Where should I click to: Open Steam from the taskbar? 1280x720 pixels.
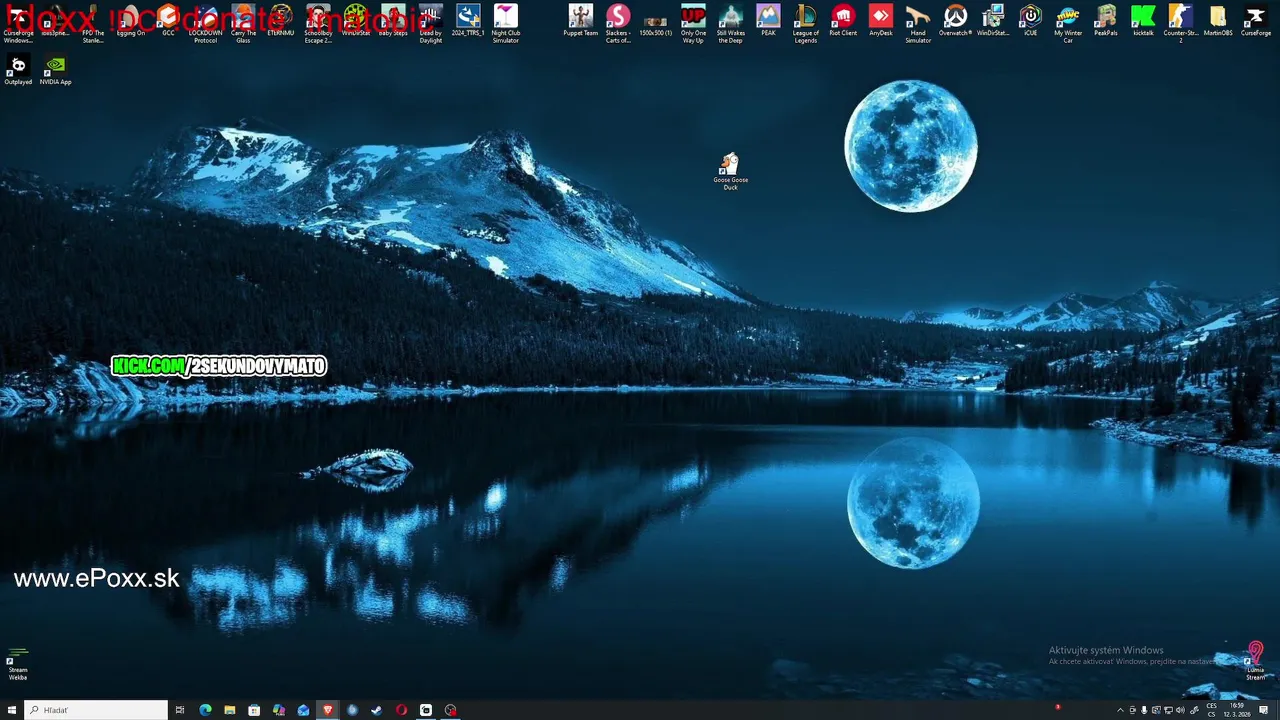point(376,710)
